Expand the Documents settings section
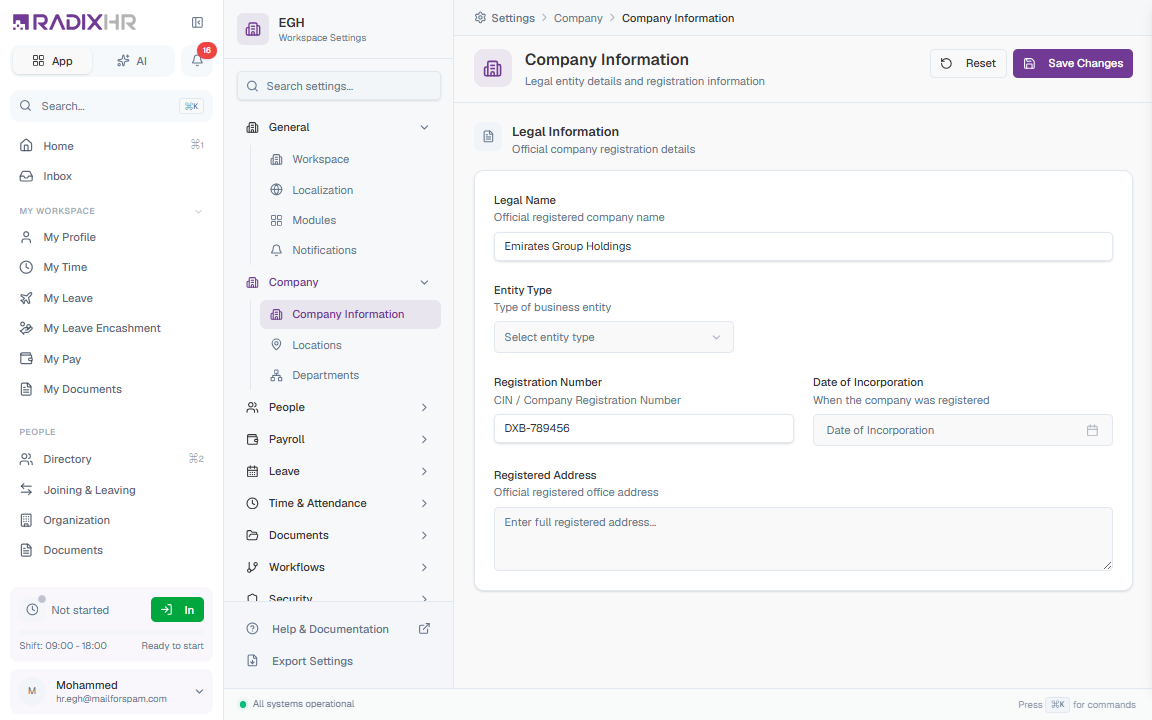This screenshot has height=720, width=1152. (424, 535)
